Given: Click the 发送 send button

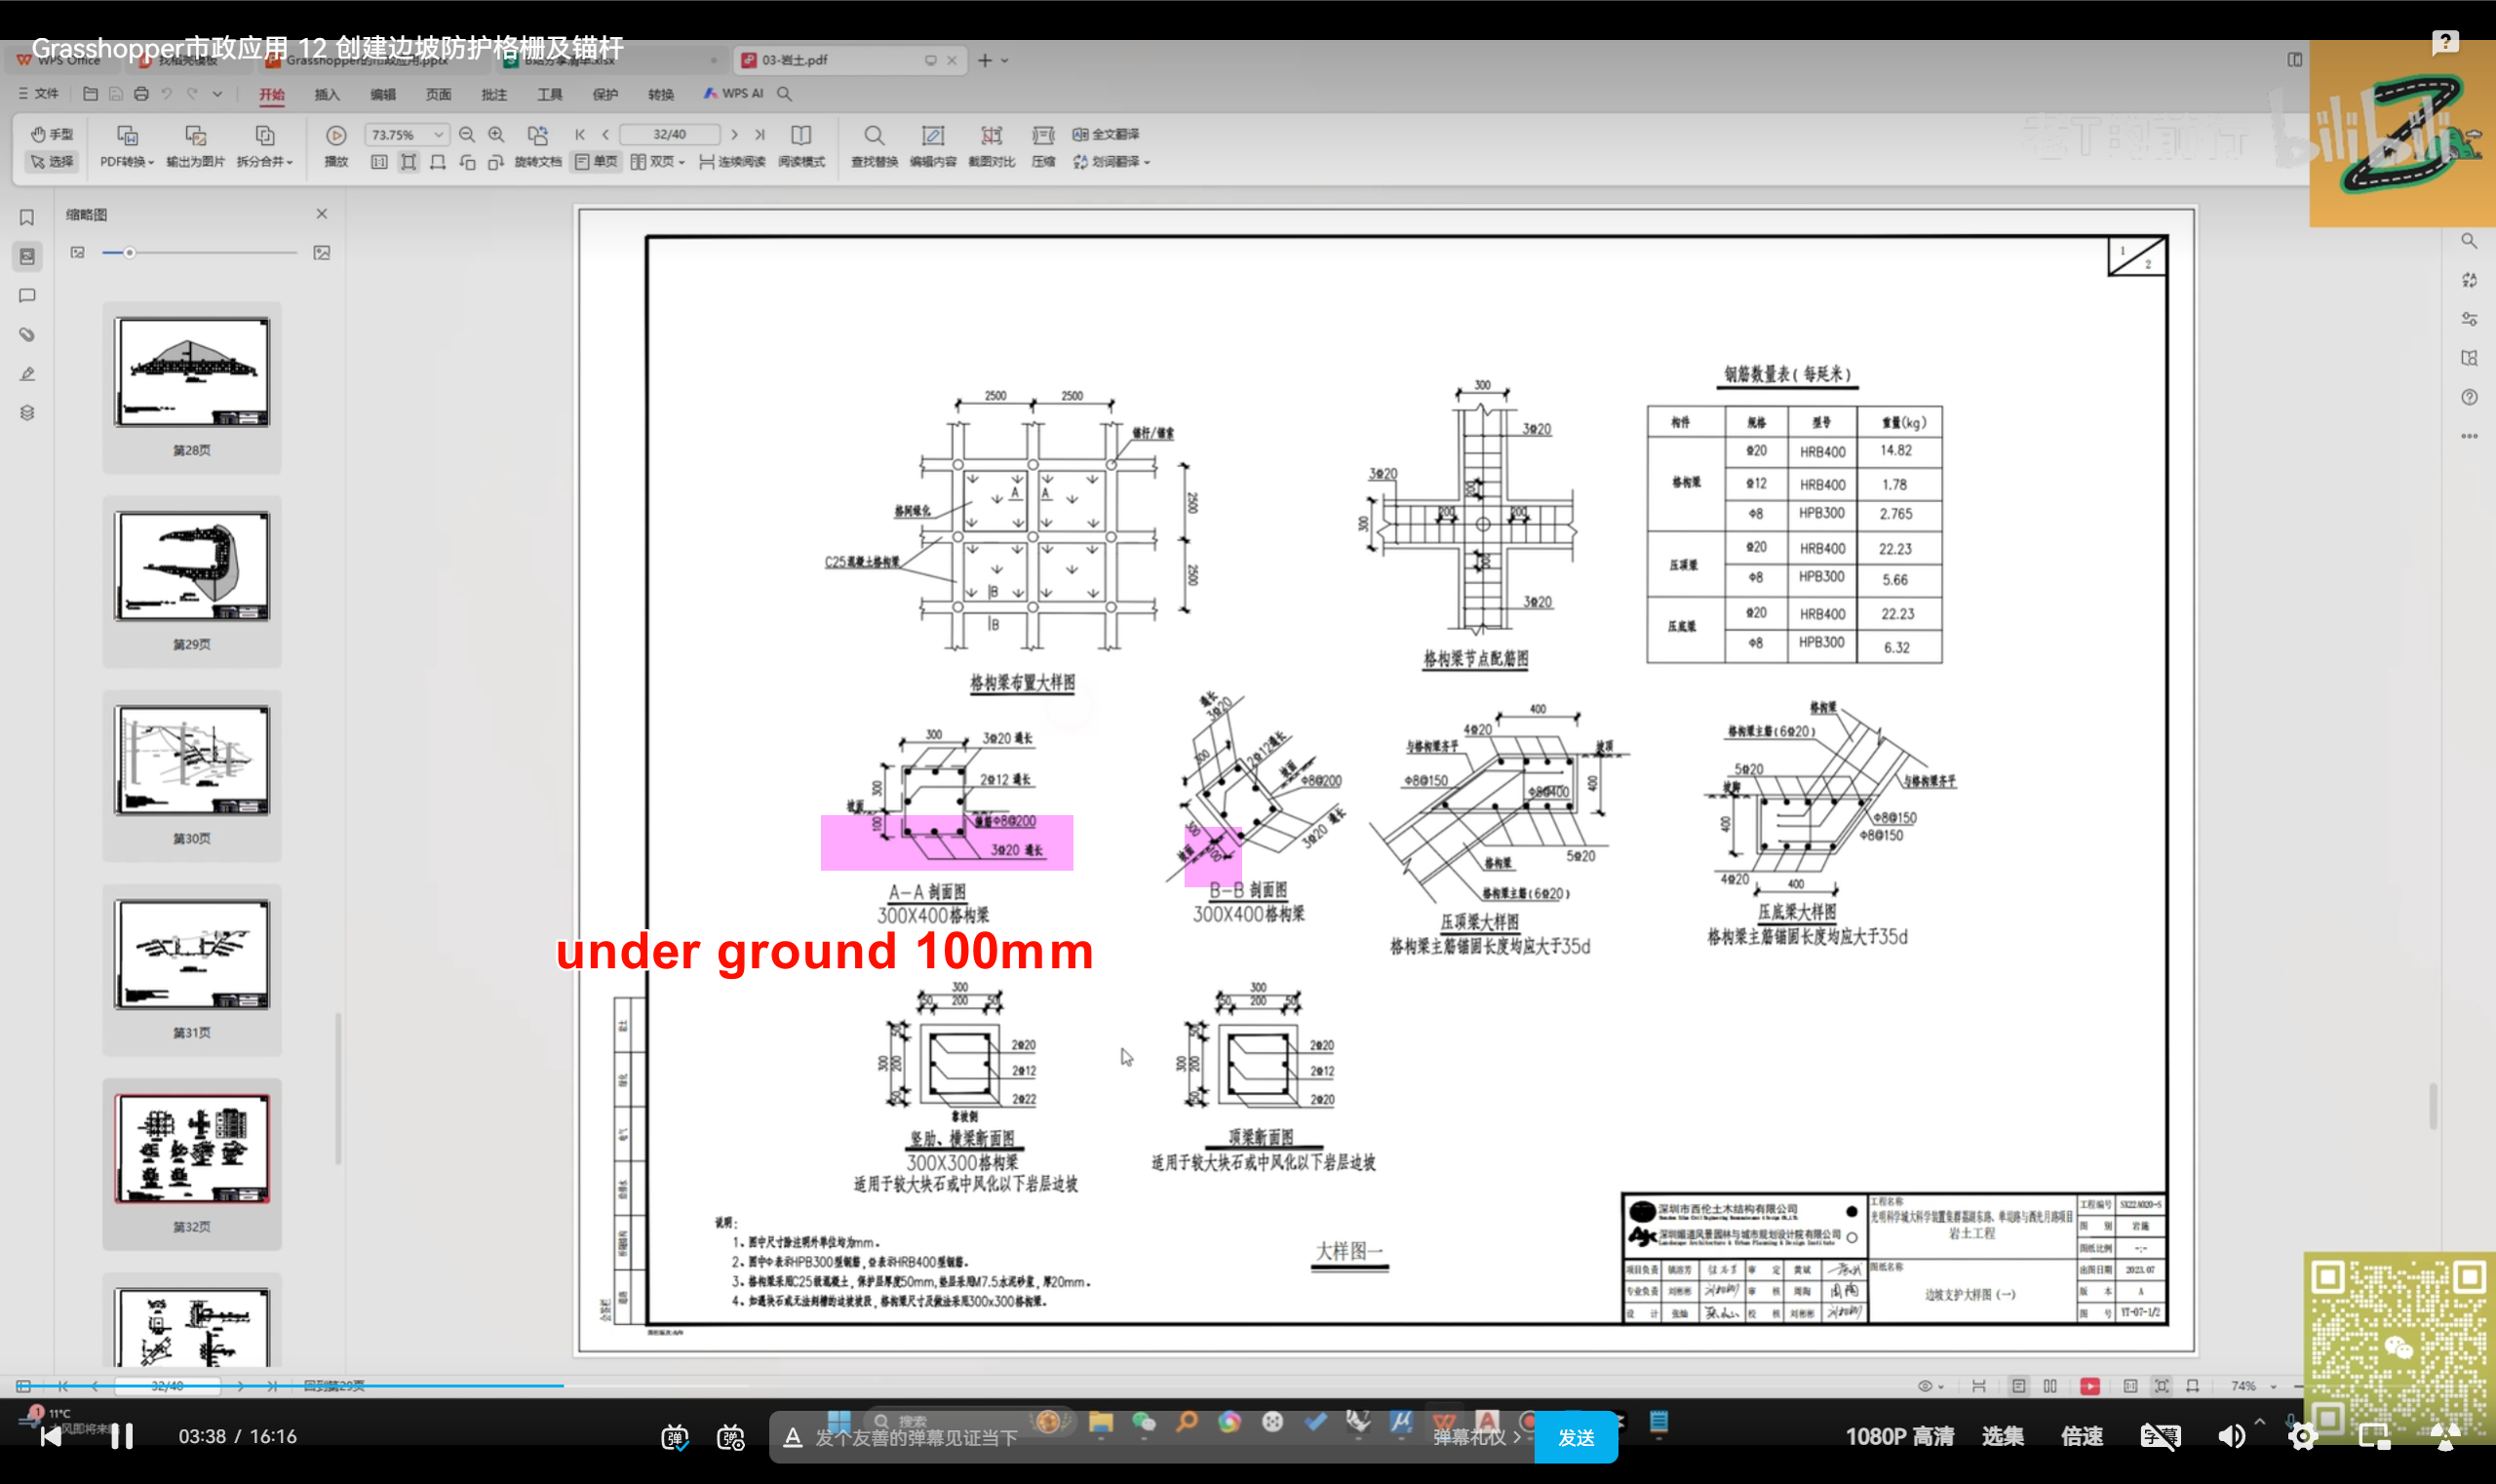Looking at the screenshot, I should [1576, 1437].
